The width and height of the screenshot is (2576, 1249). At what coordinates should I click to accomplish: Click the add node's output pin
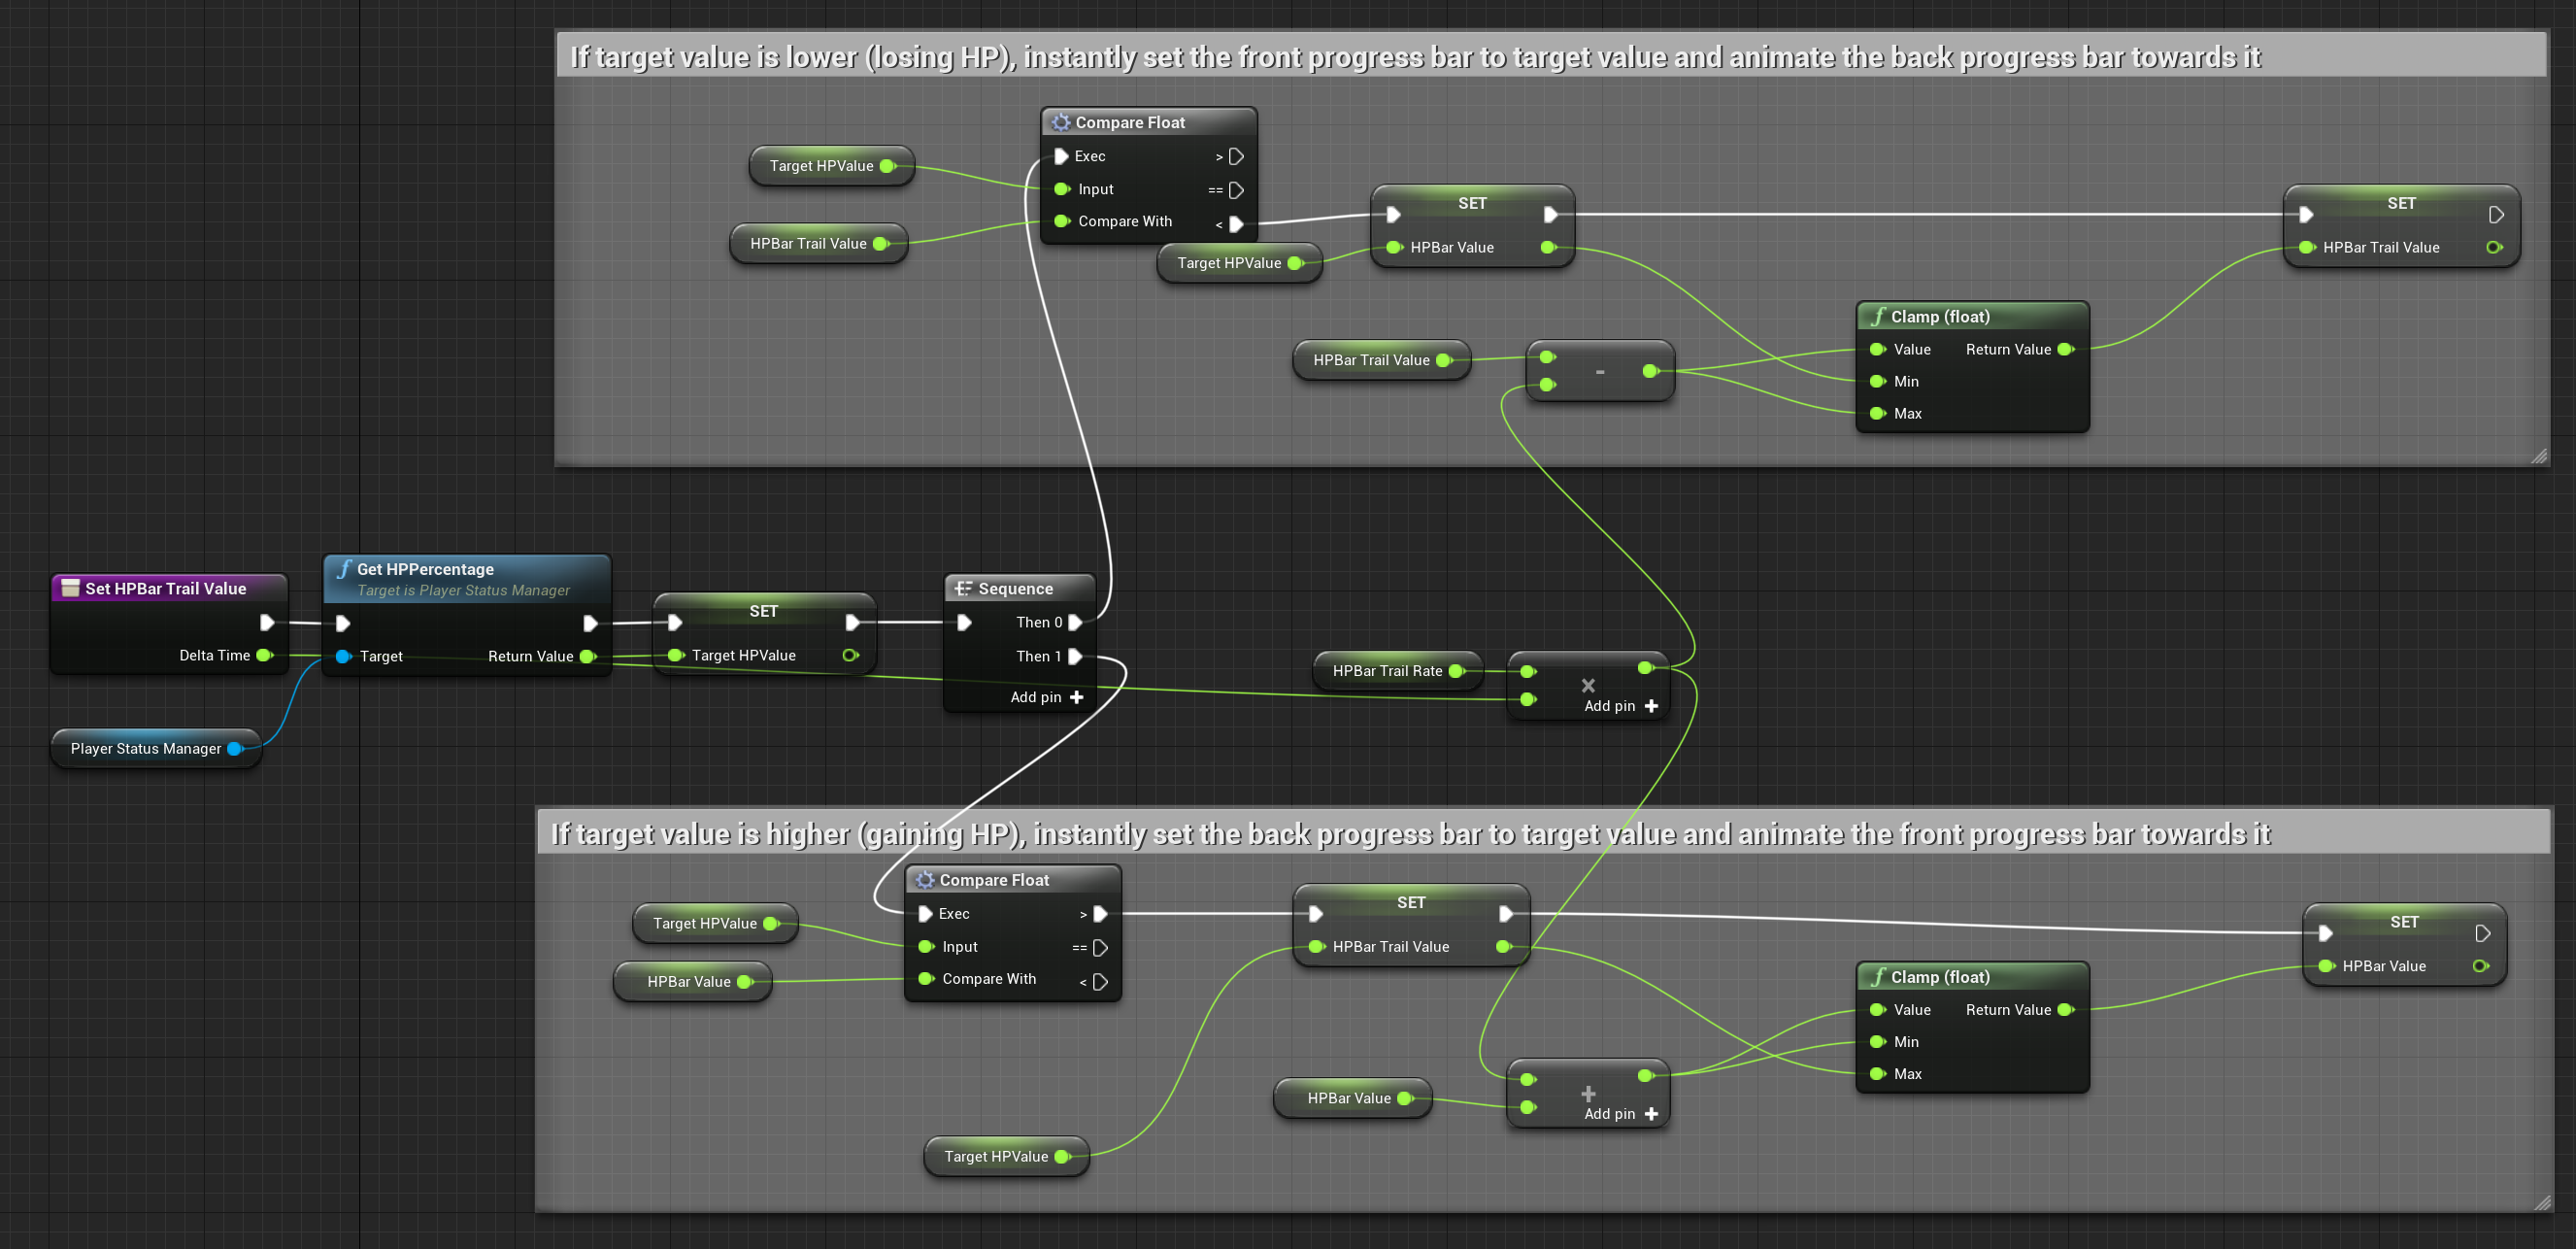tap(1645, 1076)
